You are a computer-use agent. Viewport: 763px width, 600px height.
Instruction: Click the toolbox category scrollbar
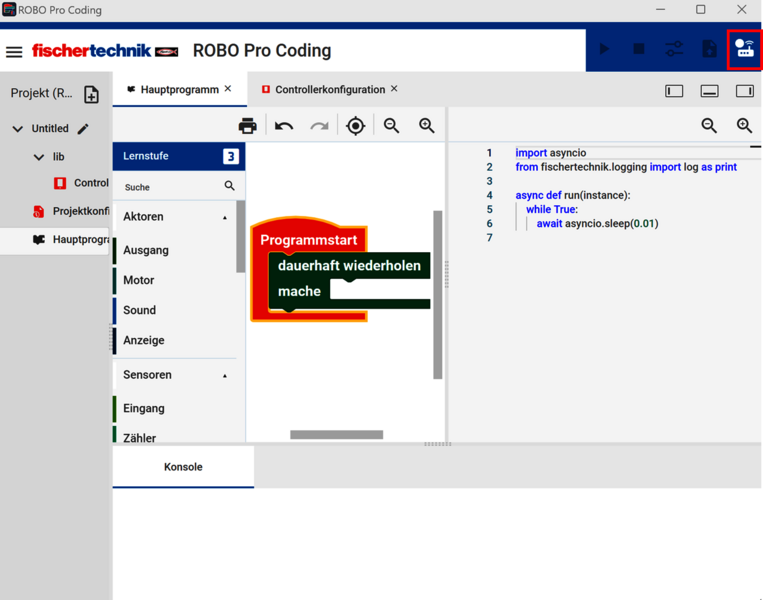pos(240,236)
